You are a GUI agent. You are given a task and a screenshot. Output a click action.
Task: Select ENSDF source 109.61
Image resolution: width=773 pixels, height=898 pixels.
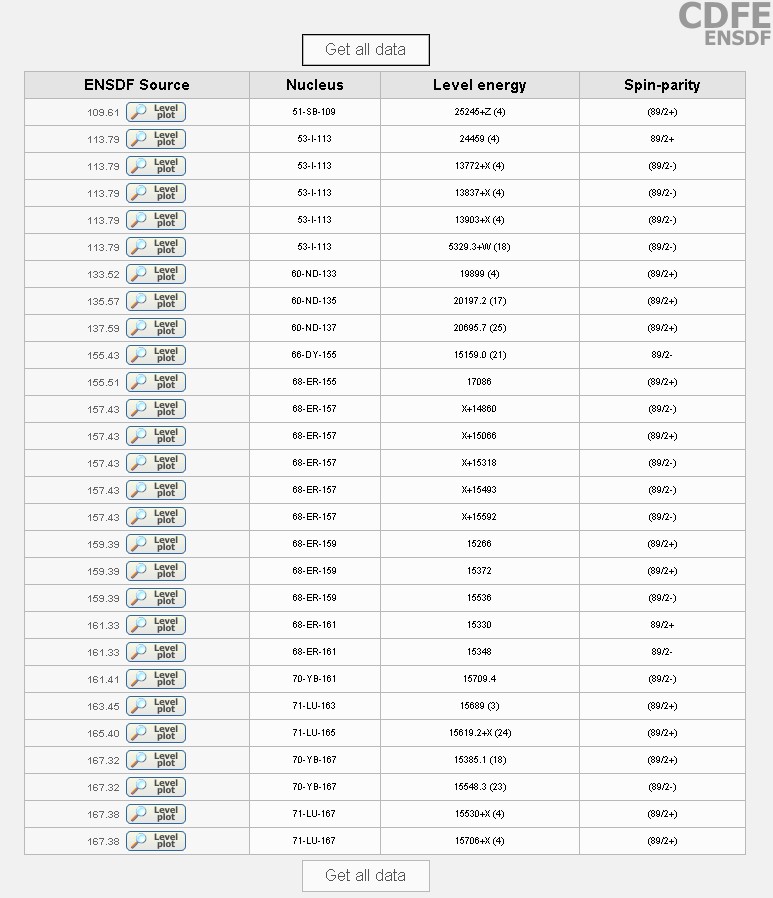click(x=103, y=112)
